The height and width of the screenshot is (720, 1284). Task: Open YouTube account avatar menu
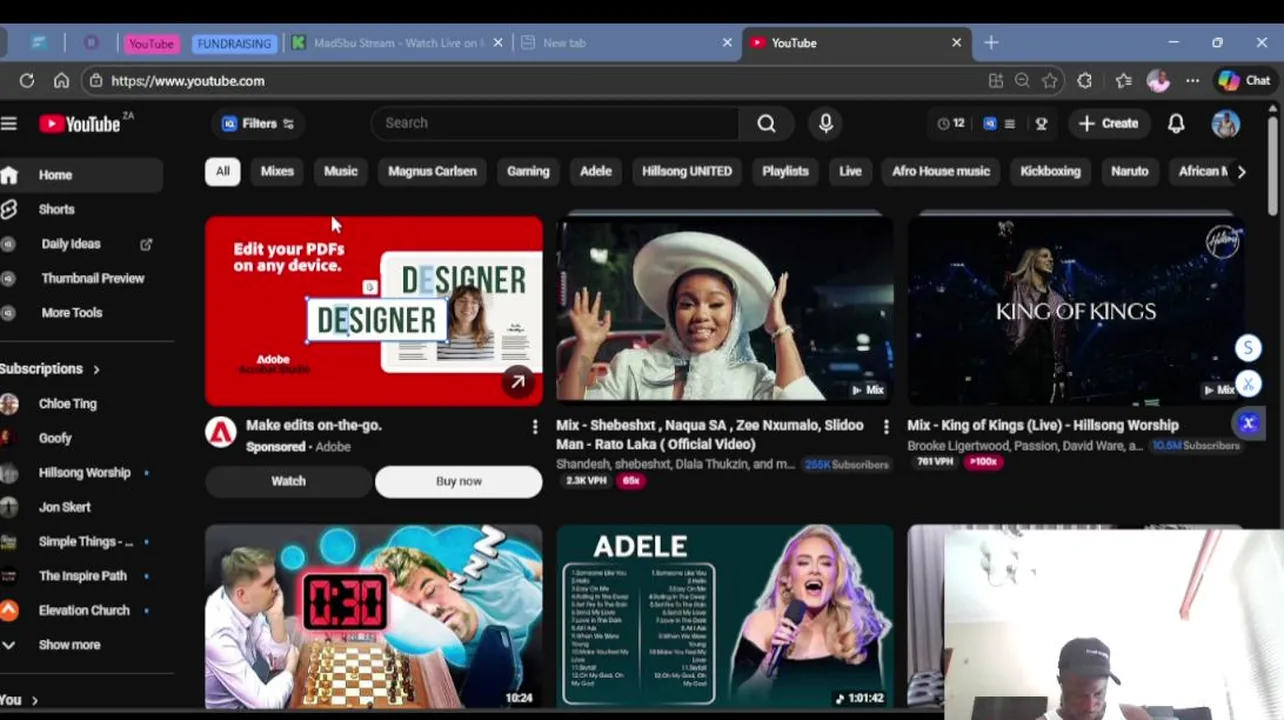click(1226, 123)
